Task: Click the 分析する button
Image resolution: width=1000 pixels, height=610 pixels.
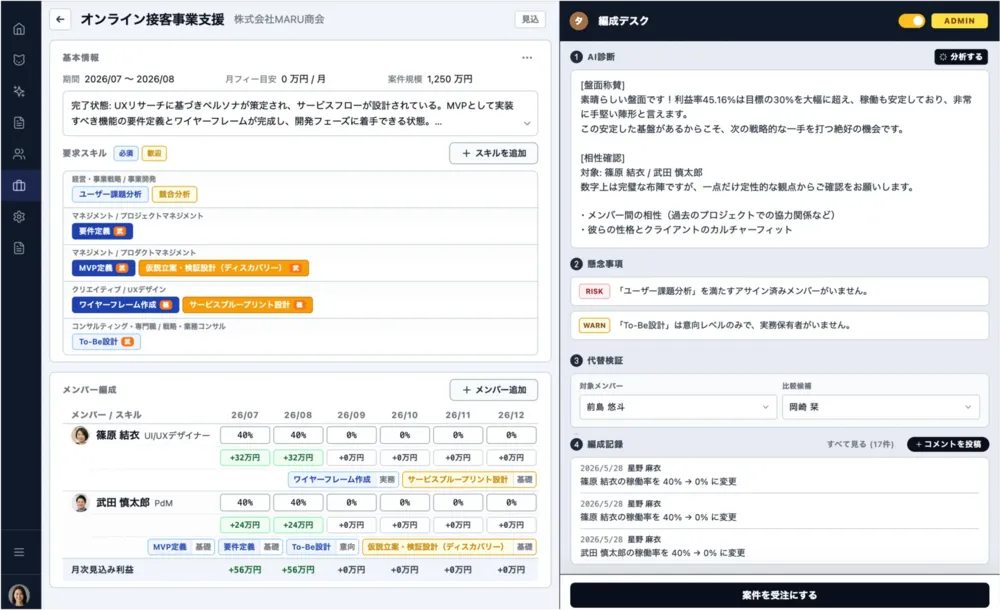Action: click(961, 57)
